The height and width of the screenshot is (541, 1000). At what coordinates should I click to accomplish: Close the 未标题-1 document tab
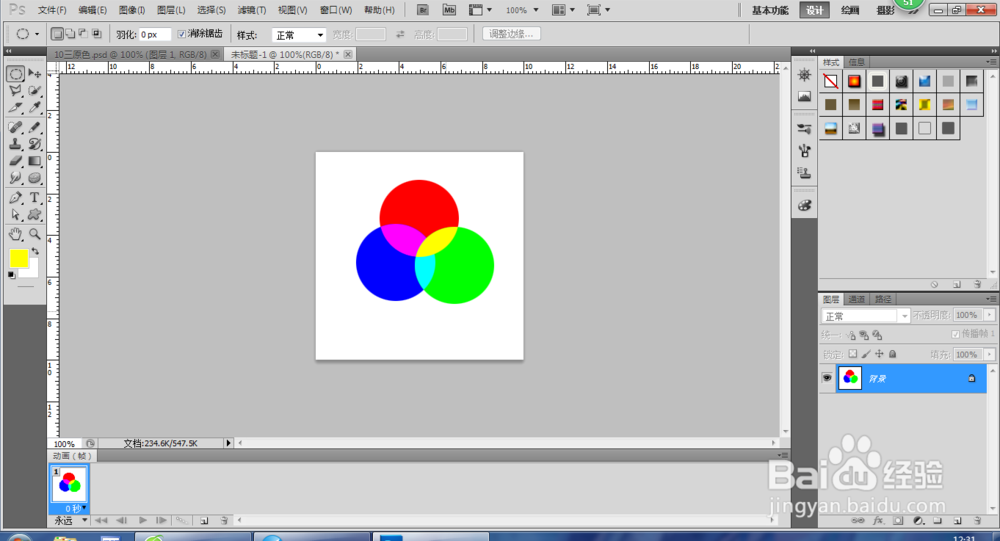(348, 55)
